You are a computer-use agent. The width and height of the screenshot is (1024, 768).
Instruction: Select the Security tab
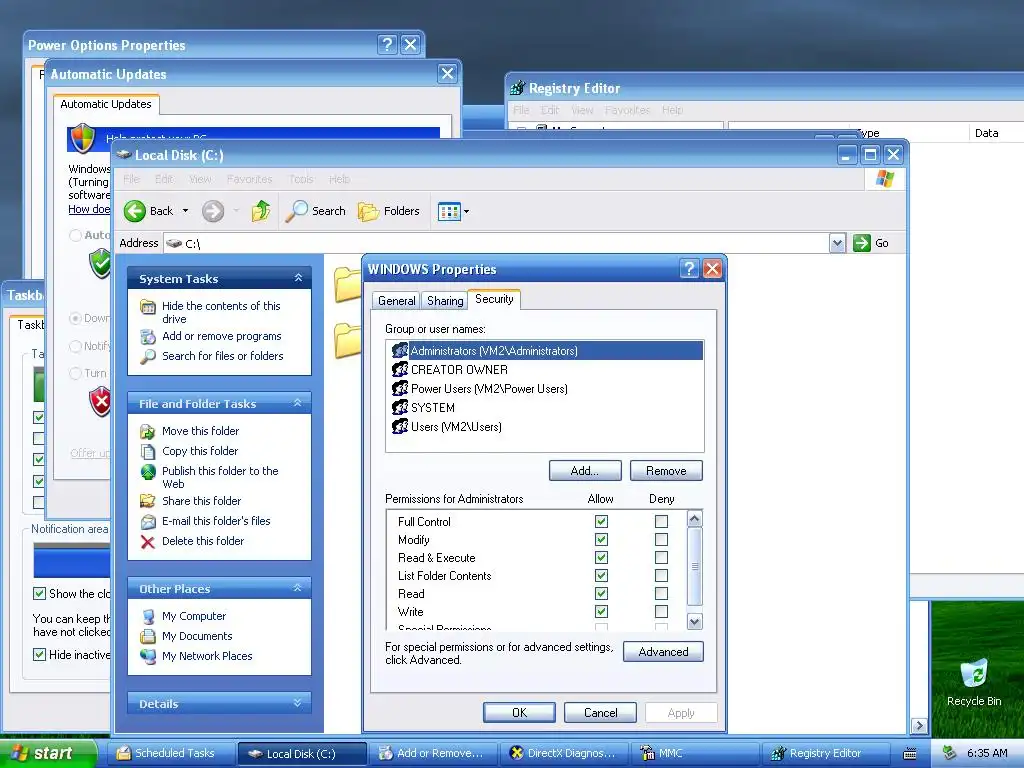coord(494,298)
